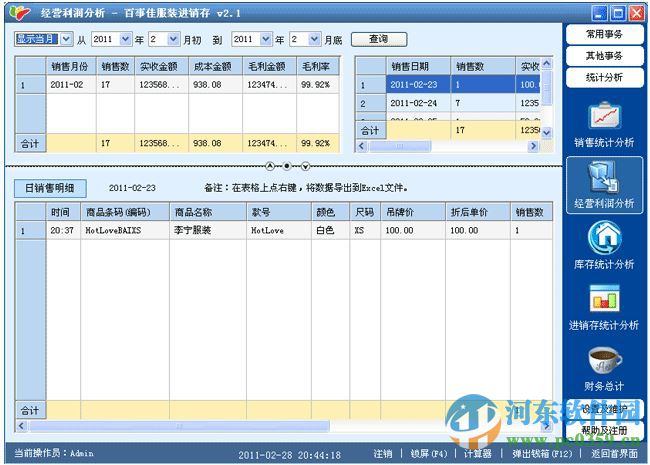The height and width of the screenshot is (465, 650).
Task: Click 锁屏 (F4) in the status bar
Action: (x=429, y=454)
